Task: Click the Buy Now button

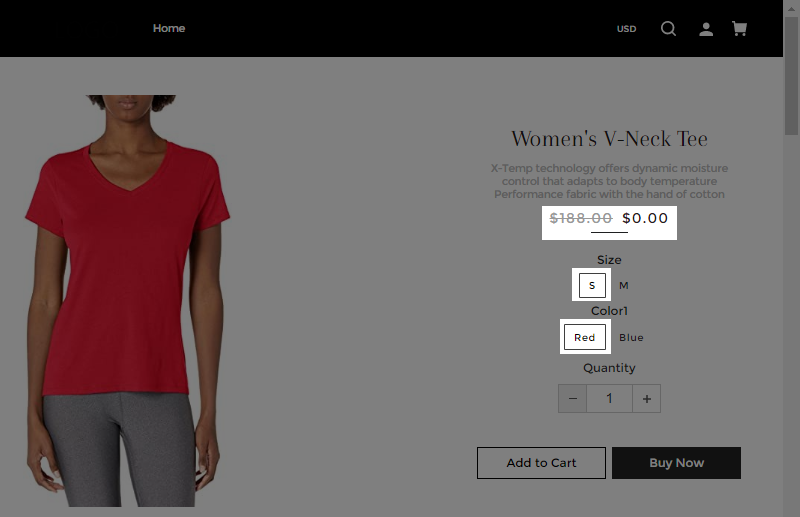Action: tap(677, 463)
